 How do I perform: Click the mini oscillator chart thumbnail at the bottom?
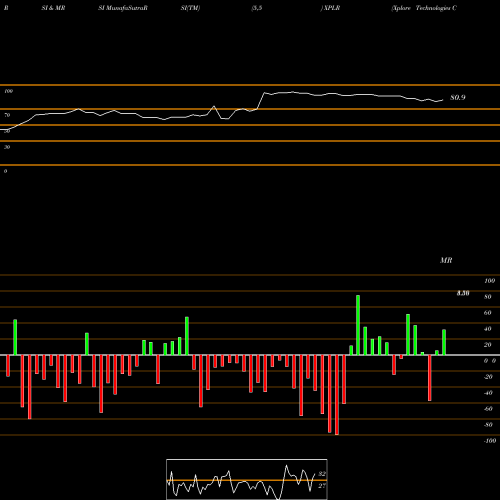pyautogui.click(x=247, y=479)
